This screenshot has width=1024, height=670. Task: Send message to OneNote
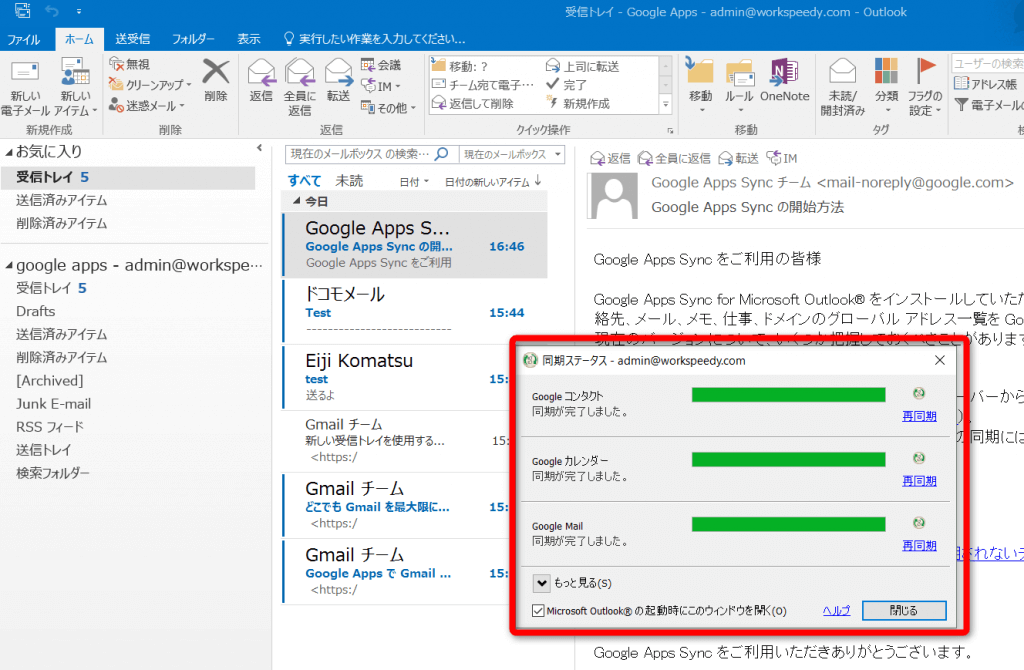[784, 80]
